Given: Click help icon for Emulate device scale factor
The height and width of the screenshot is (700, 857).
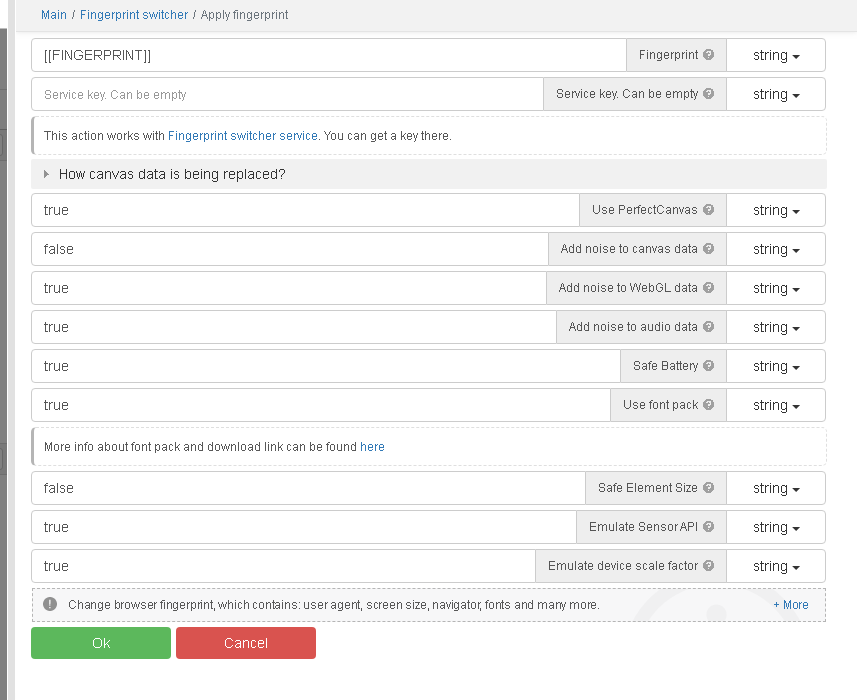Looking at the screenshot, I should (x=709, y=566).
